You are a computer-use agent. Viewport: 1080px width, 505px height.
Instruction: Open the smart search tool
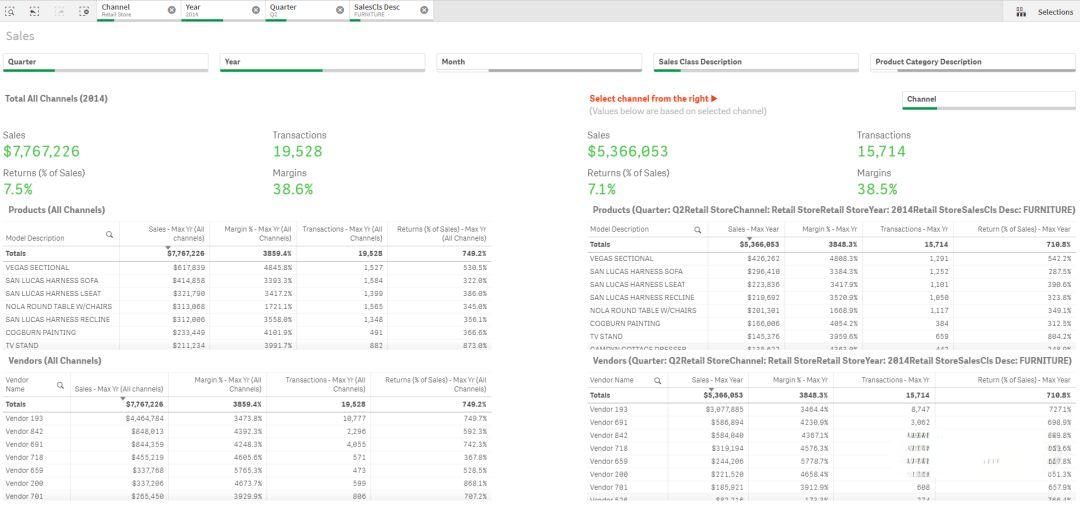(x=11, y=11)
